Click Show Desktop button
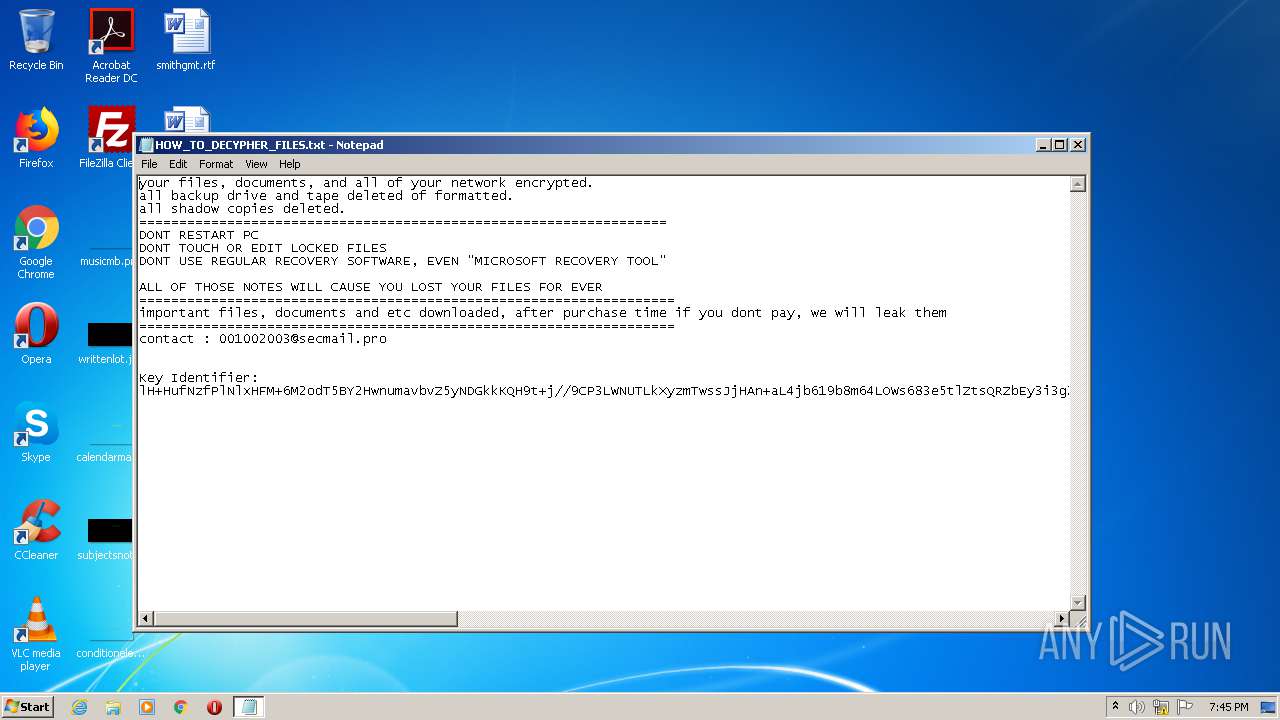Viewport: 1280px width, 720px height. pyautogui.click(x=1269, y=707)
